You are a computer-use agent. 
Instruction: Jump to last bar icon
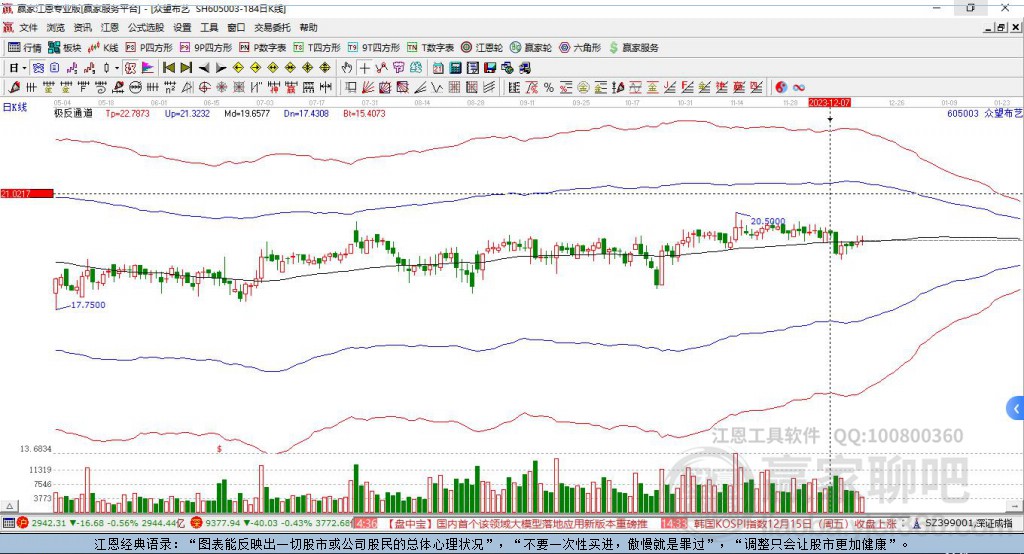tap(186, 68)
